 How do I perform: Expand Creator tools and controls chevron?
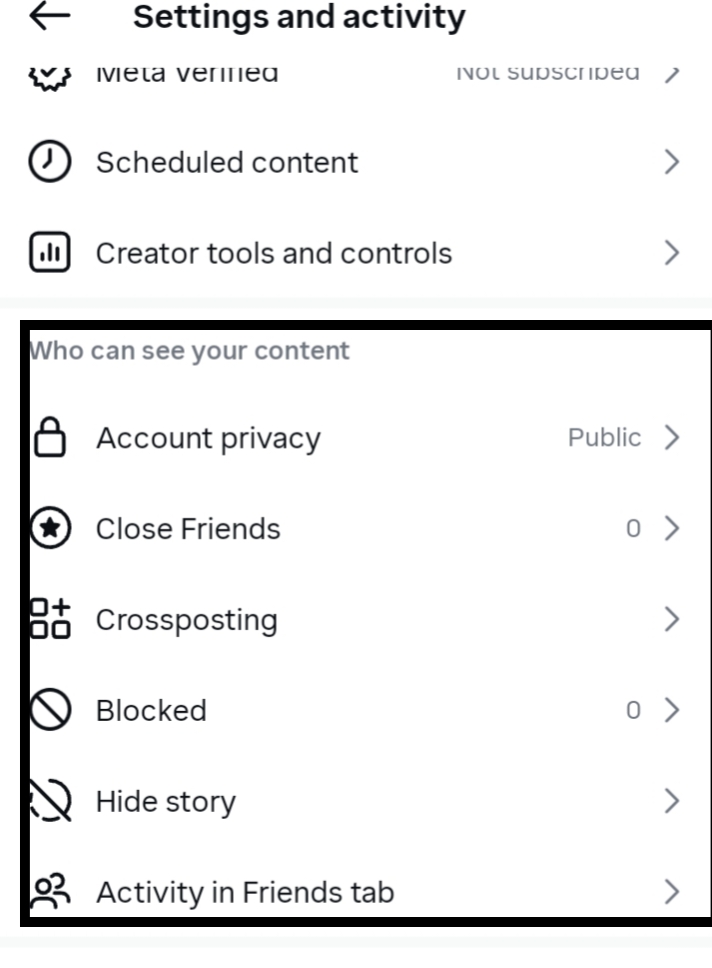tap(672, 253)
